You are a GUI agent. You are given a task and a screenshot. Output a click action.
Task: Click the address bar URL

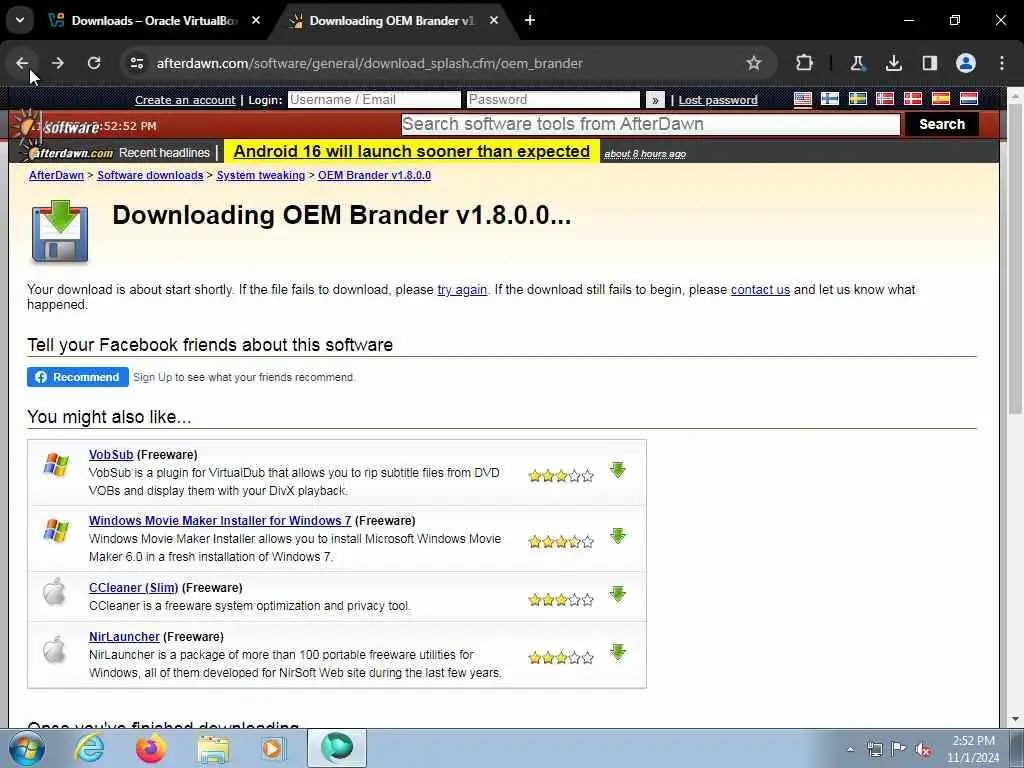(369, 63)
